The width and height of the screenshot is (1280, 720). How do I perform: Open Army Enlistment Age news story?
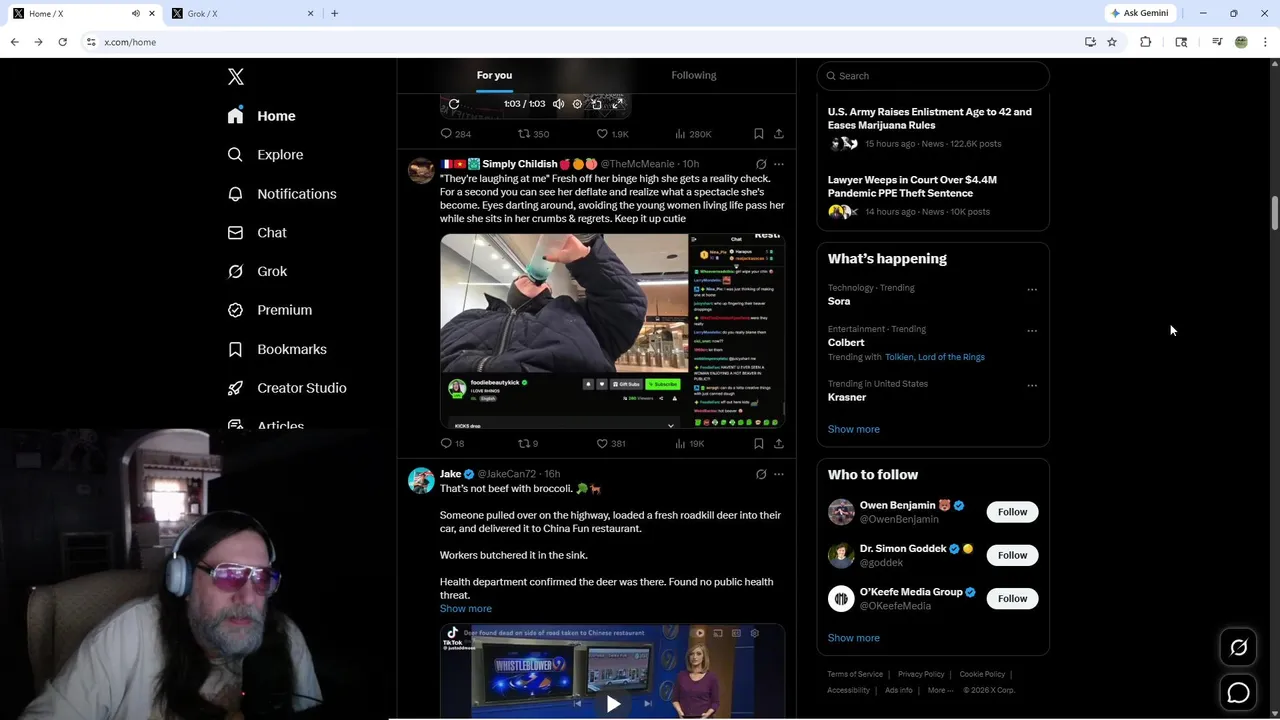click(933, 127)
